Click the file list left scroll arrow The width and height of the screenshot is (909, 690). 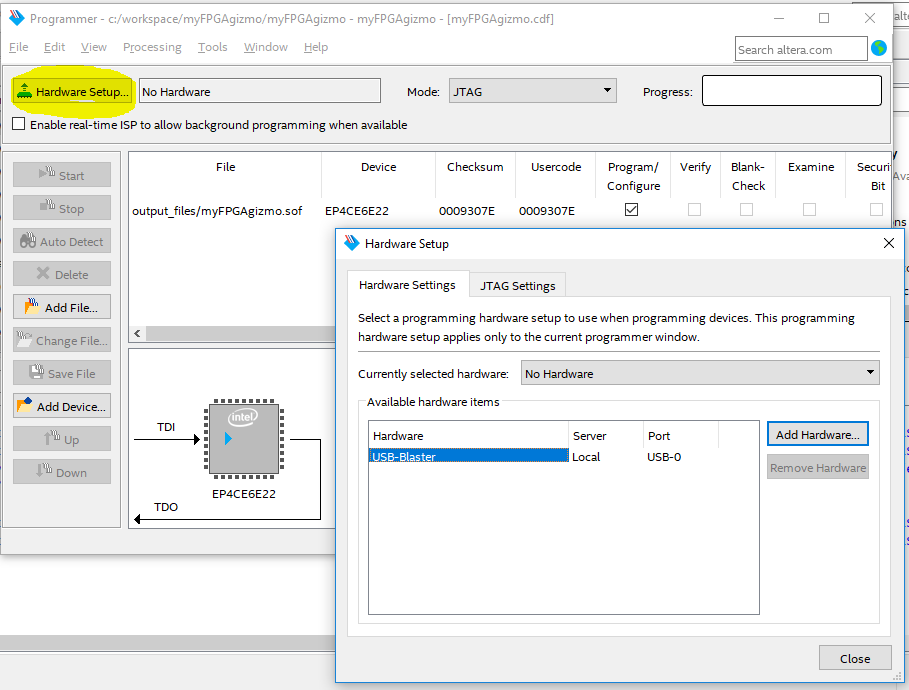[x=137, y=333]
